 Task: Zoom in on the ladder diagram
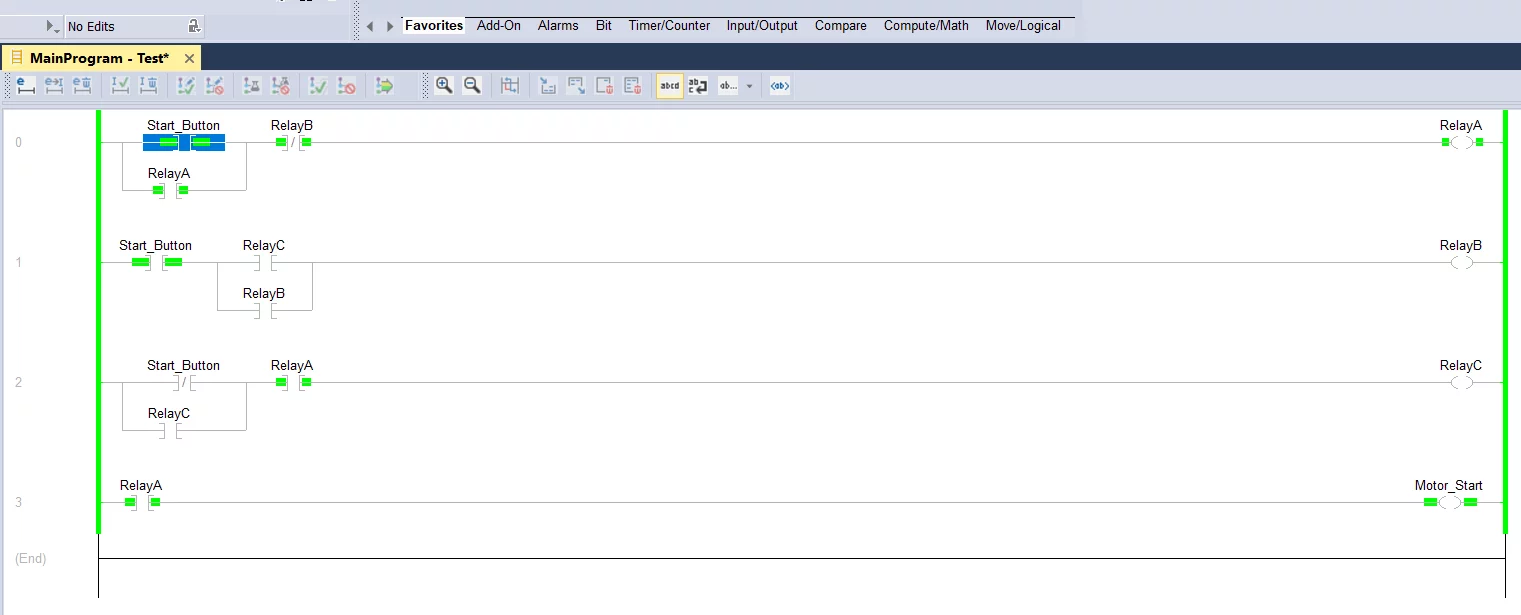pos(444,86)
